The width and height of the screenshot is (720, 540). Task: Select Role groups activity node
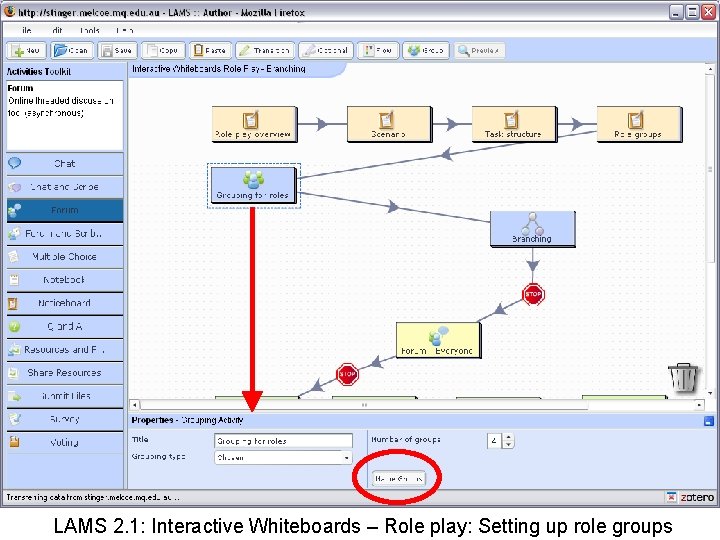(x=639, y=124)
